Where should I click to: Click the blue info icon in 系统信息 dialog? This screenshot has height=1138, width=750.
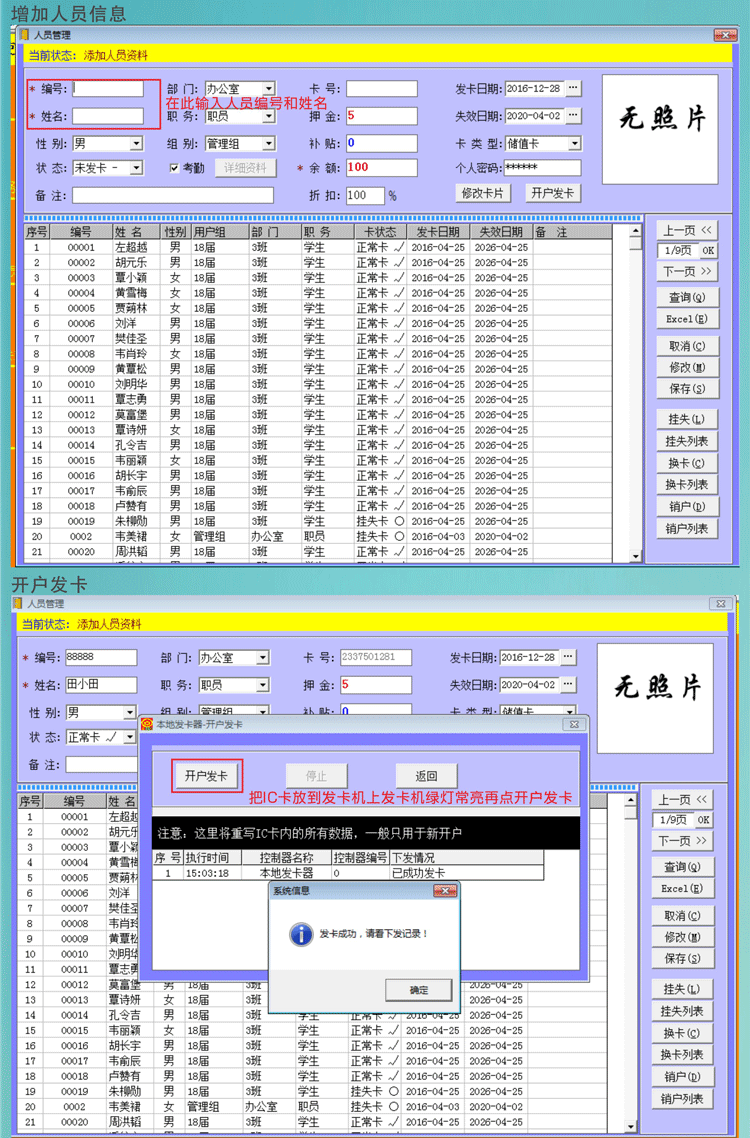pyautogui.click(x=301, y=934)
